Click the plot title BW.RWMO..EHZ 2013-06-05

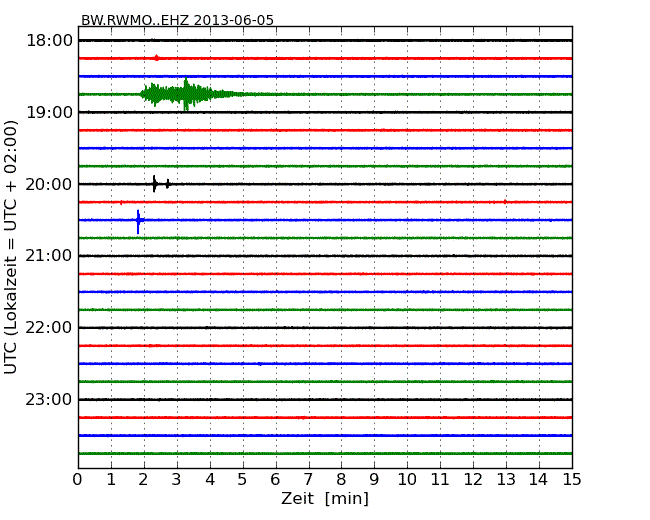coord(177,20)
